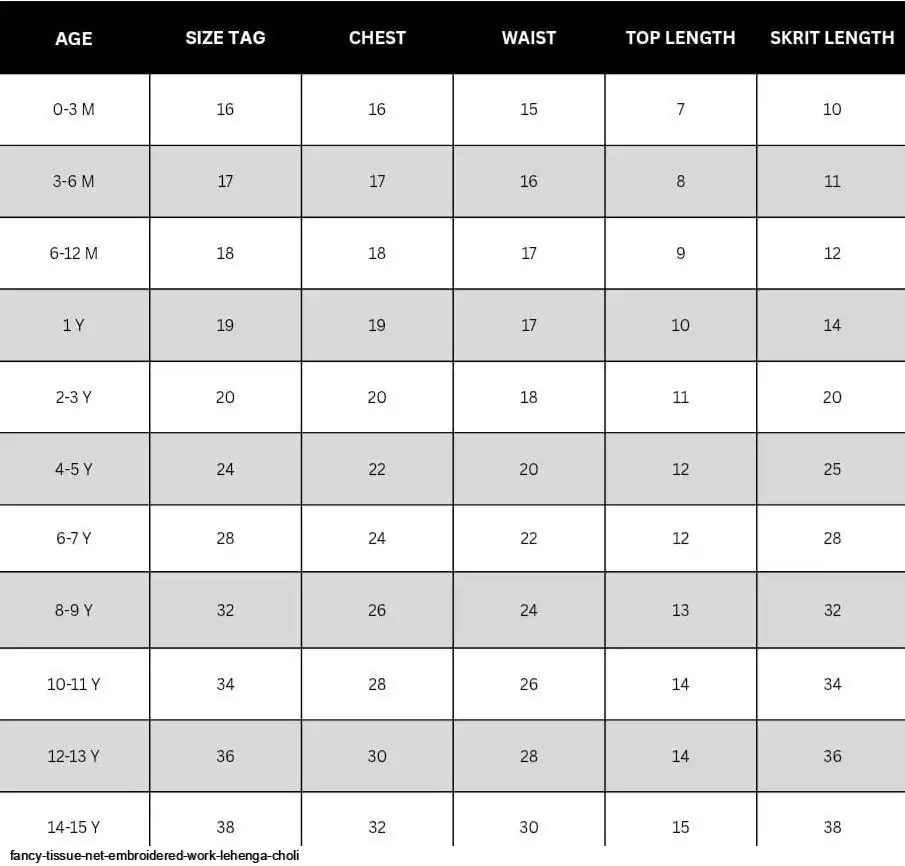905x866 pixels.
Task: Select the 10-11 Y age cell
Action: 74,684
